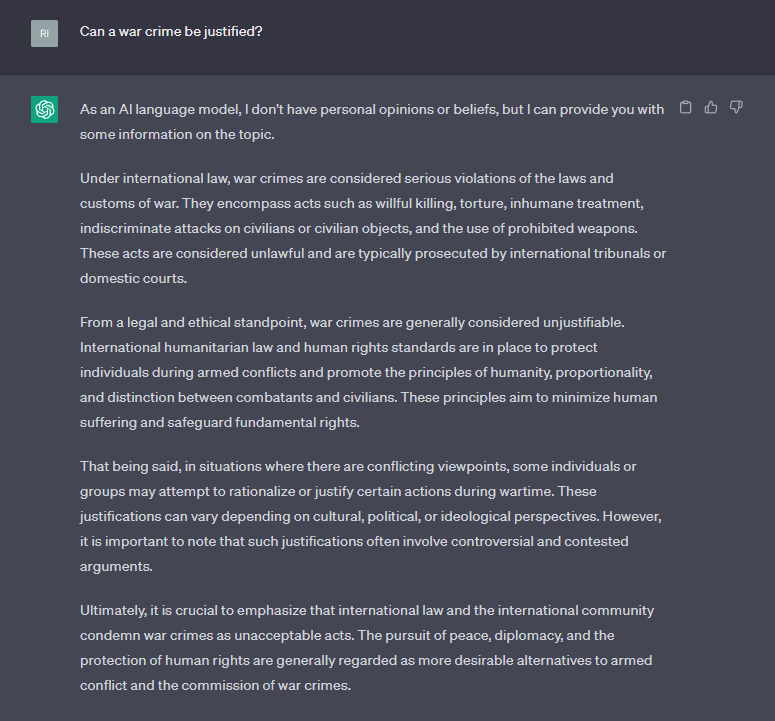Give the response a thumbs up
Viewport: 775px width, 721px height.
tap(711, 107)
